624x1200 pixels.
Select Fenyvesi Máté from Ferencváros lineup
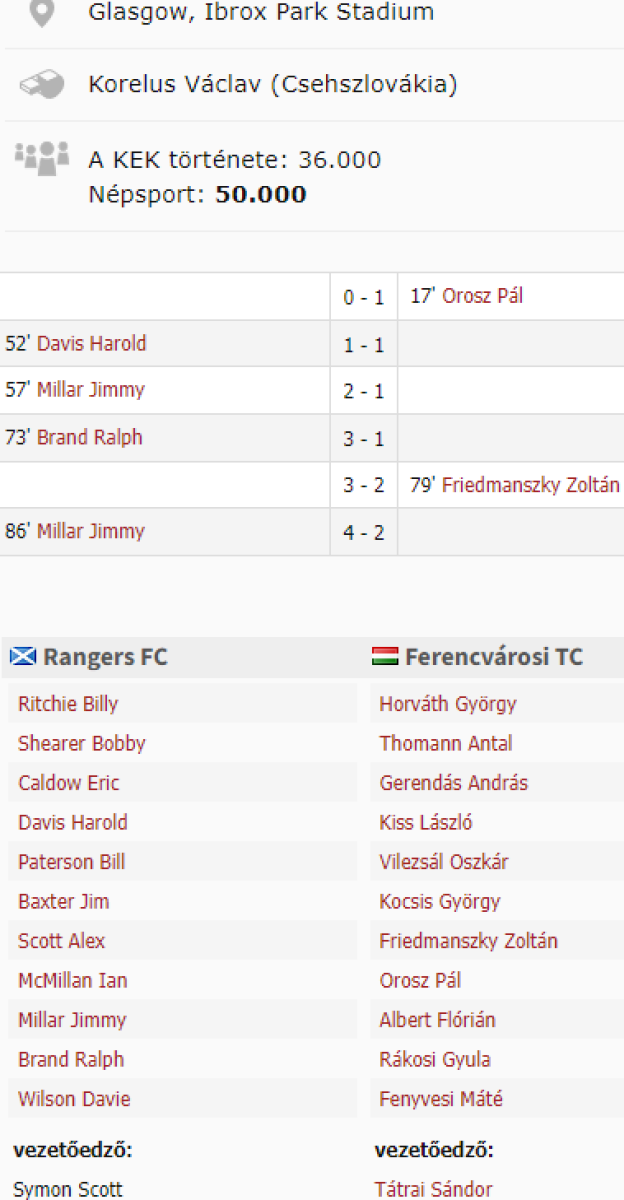coord(441,1099)
